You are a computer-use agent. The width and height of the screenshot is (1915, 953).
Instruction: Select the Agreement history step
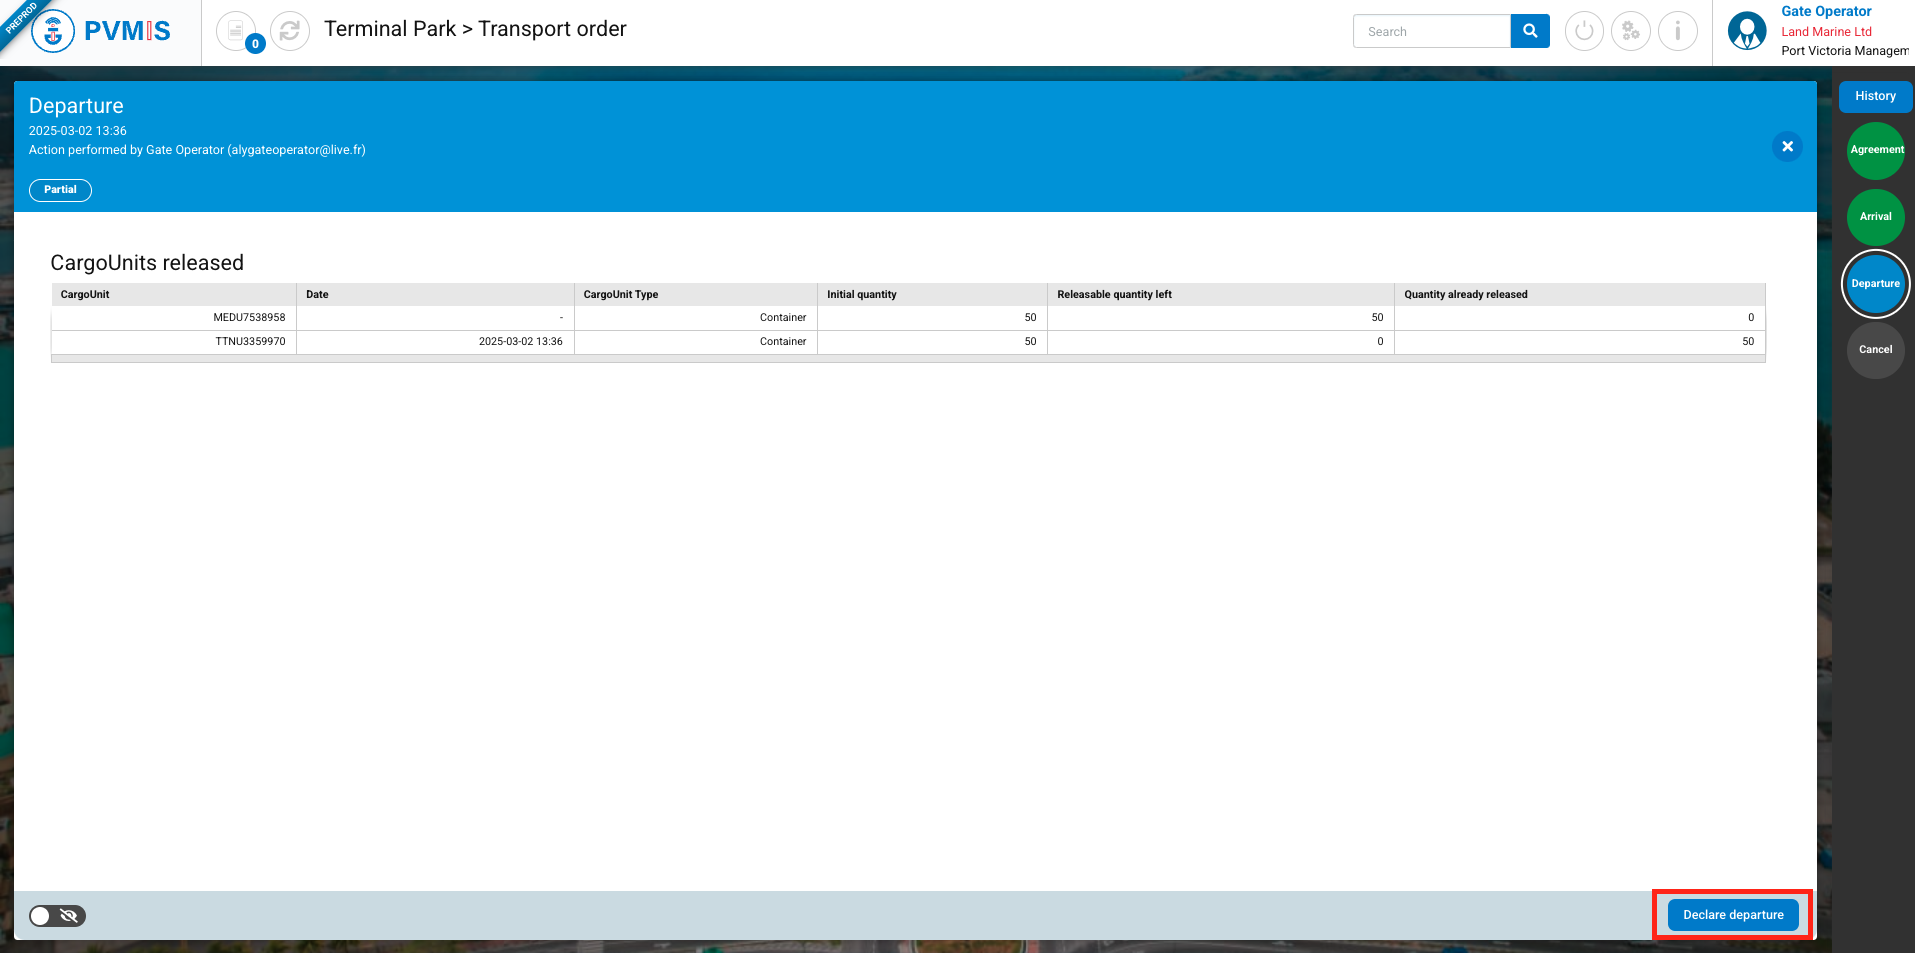coord(1875,150)
